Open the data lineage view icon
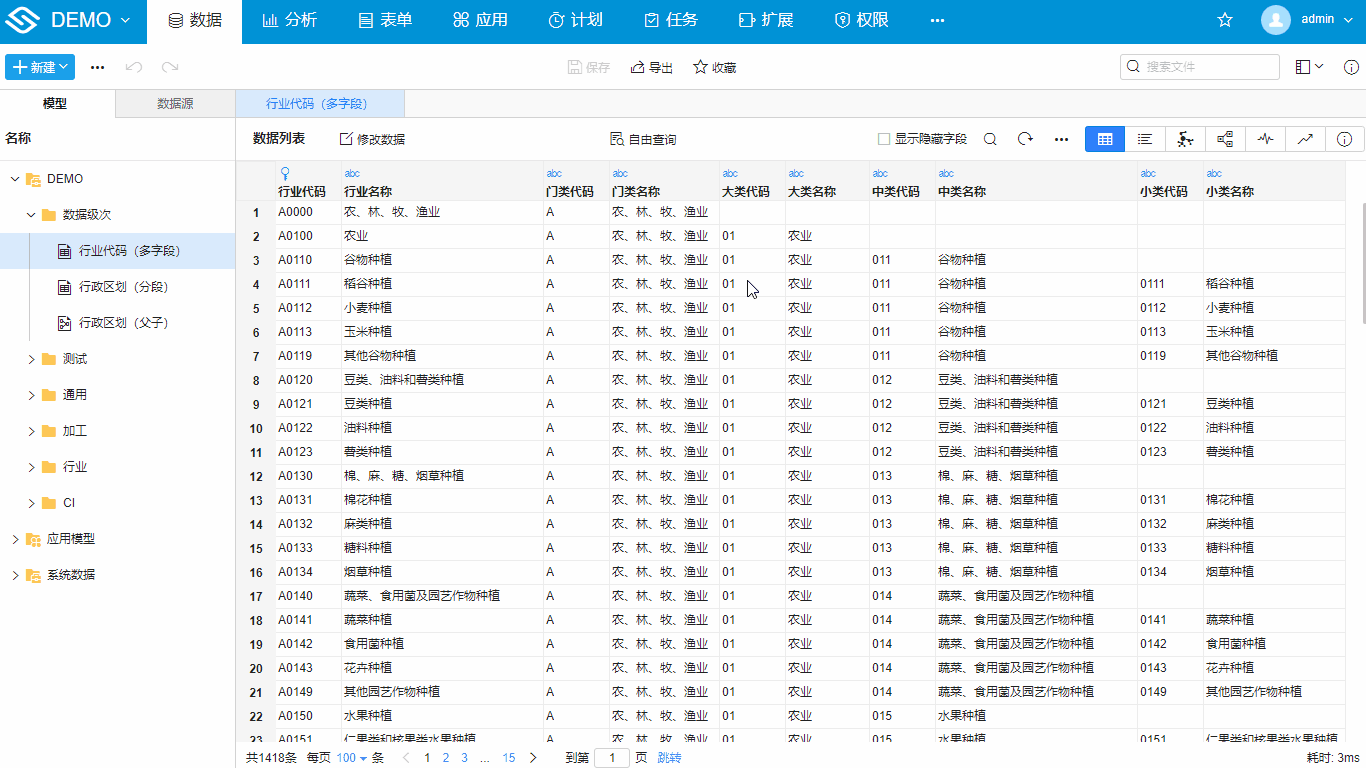 tap(1185, 139)
